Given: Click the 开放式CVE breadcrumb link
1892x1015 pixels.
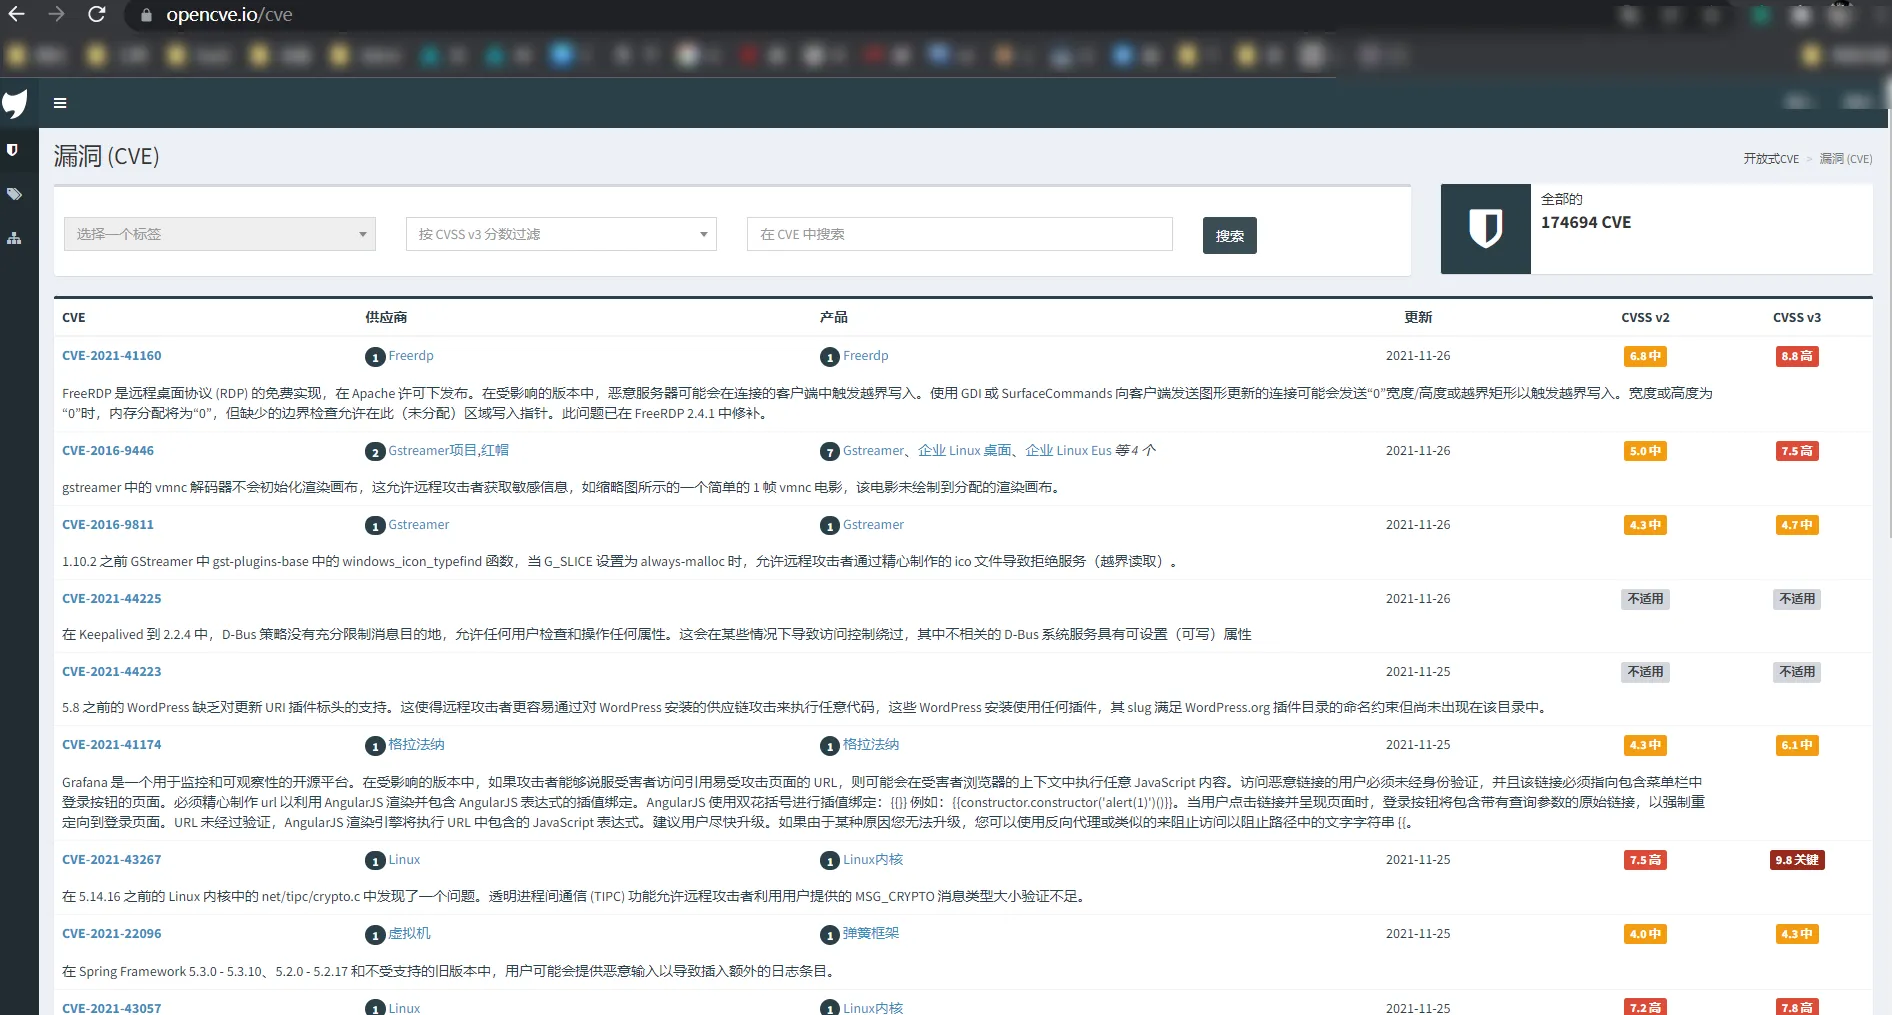Looking at the screenshot, I should pos(1771,159).
